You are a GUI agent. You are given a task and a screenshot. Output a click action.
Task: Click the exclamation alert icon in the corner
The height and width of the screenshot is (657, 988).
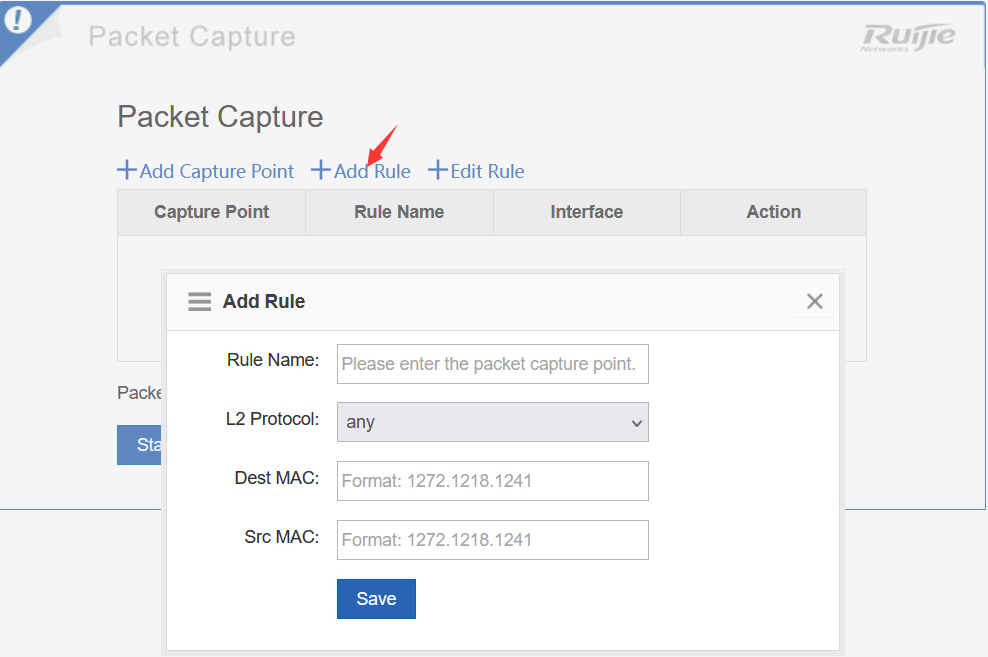pyautogui.click(x=17, y=21)
